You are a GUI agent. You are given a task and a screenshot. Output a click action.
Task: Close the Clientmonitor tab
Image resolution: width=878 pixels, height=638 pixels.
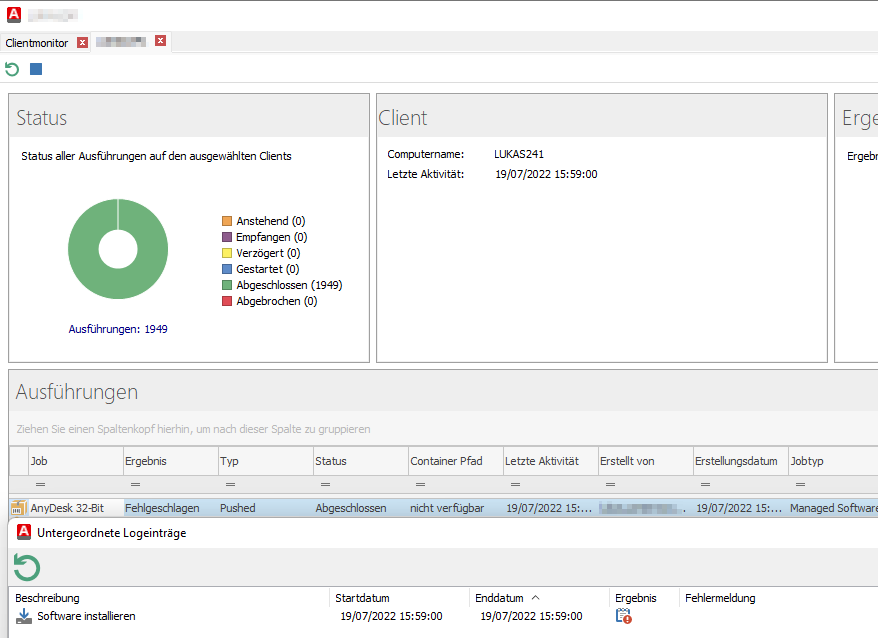(x=82, y=42)
